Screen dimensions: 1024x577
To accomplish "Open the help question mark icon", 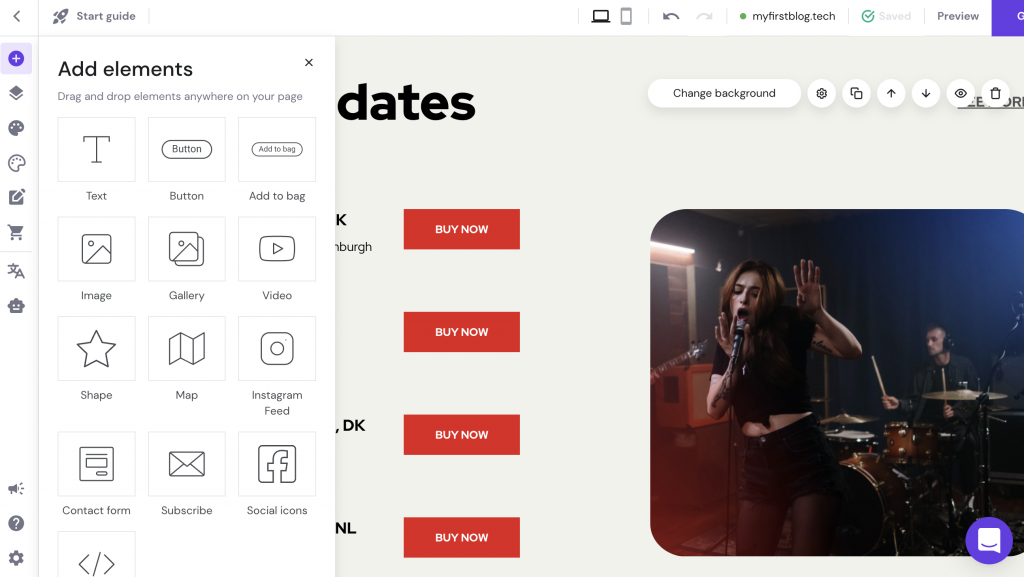I will point(16,523).
